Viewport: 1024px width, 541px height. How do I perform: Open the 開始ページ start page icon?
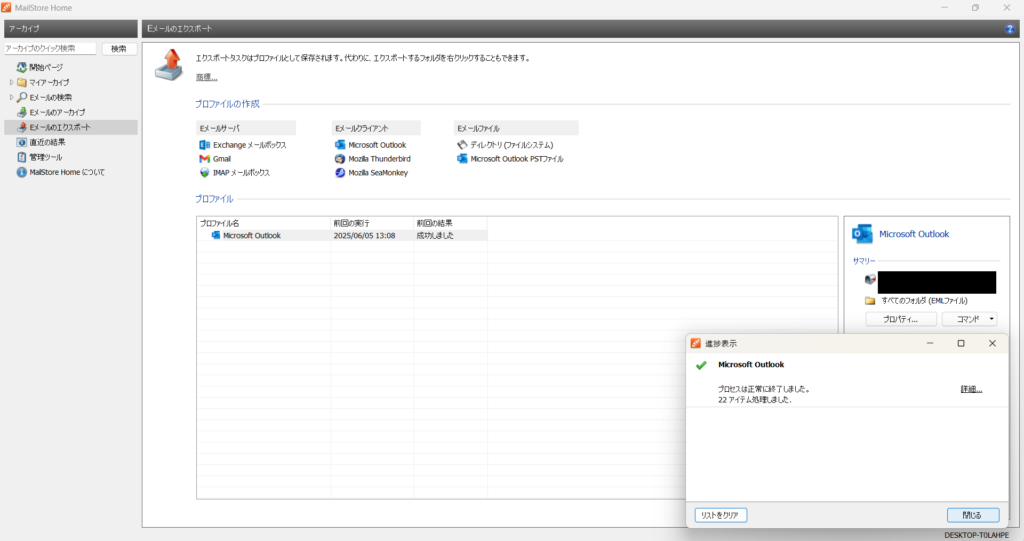(22, 67)
